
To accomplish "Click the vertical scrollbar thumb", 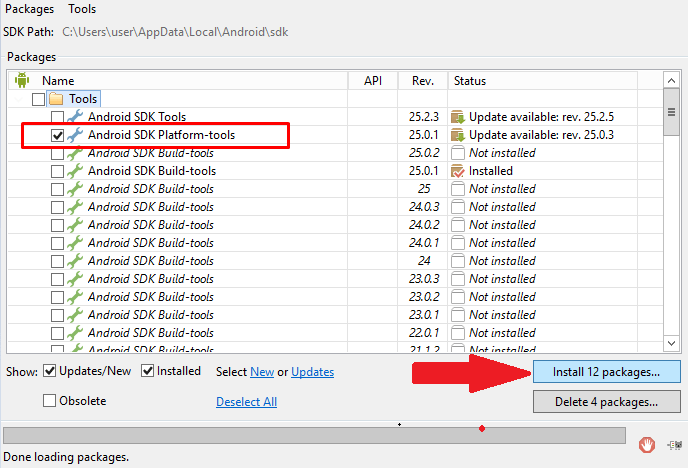I will (x=671, y=112).
